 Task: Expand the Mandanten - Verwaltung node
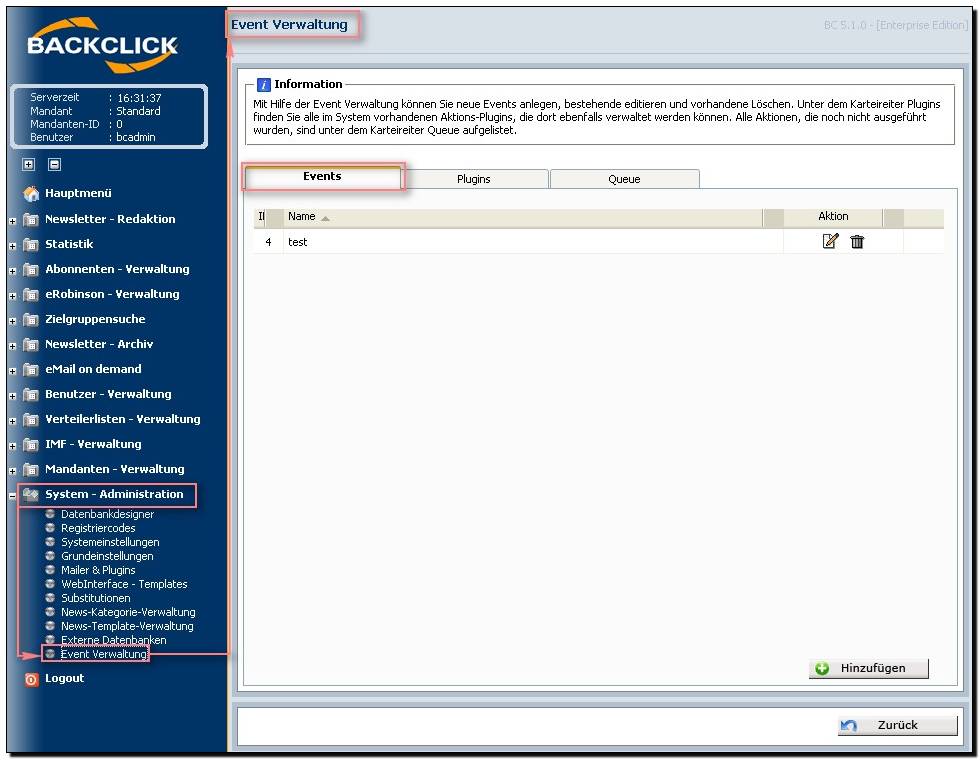point(13,470)
